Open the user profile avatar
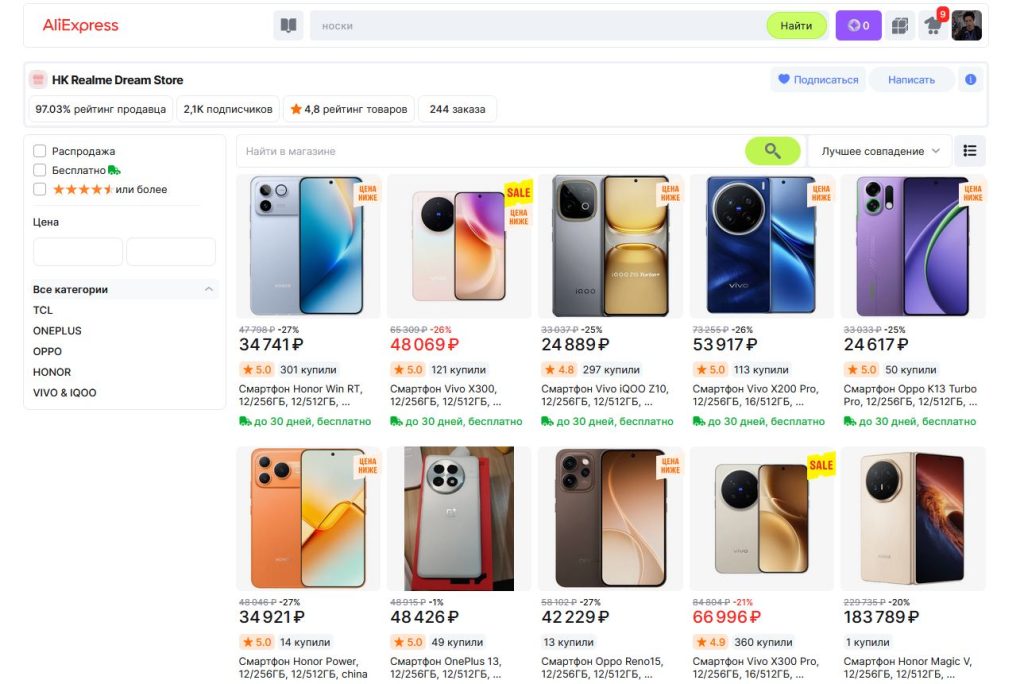Screen dimensions: 1024x684 pyautogui.click(x=966, y=26)
